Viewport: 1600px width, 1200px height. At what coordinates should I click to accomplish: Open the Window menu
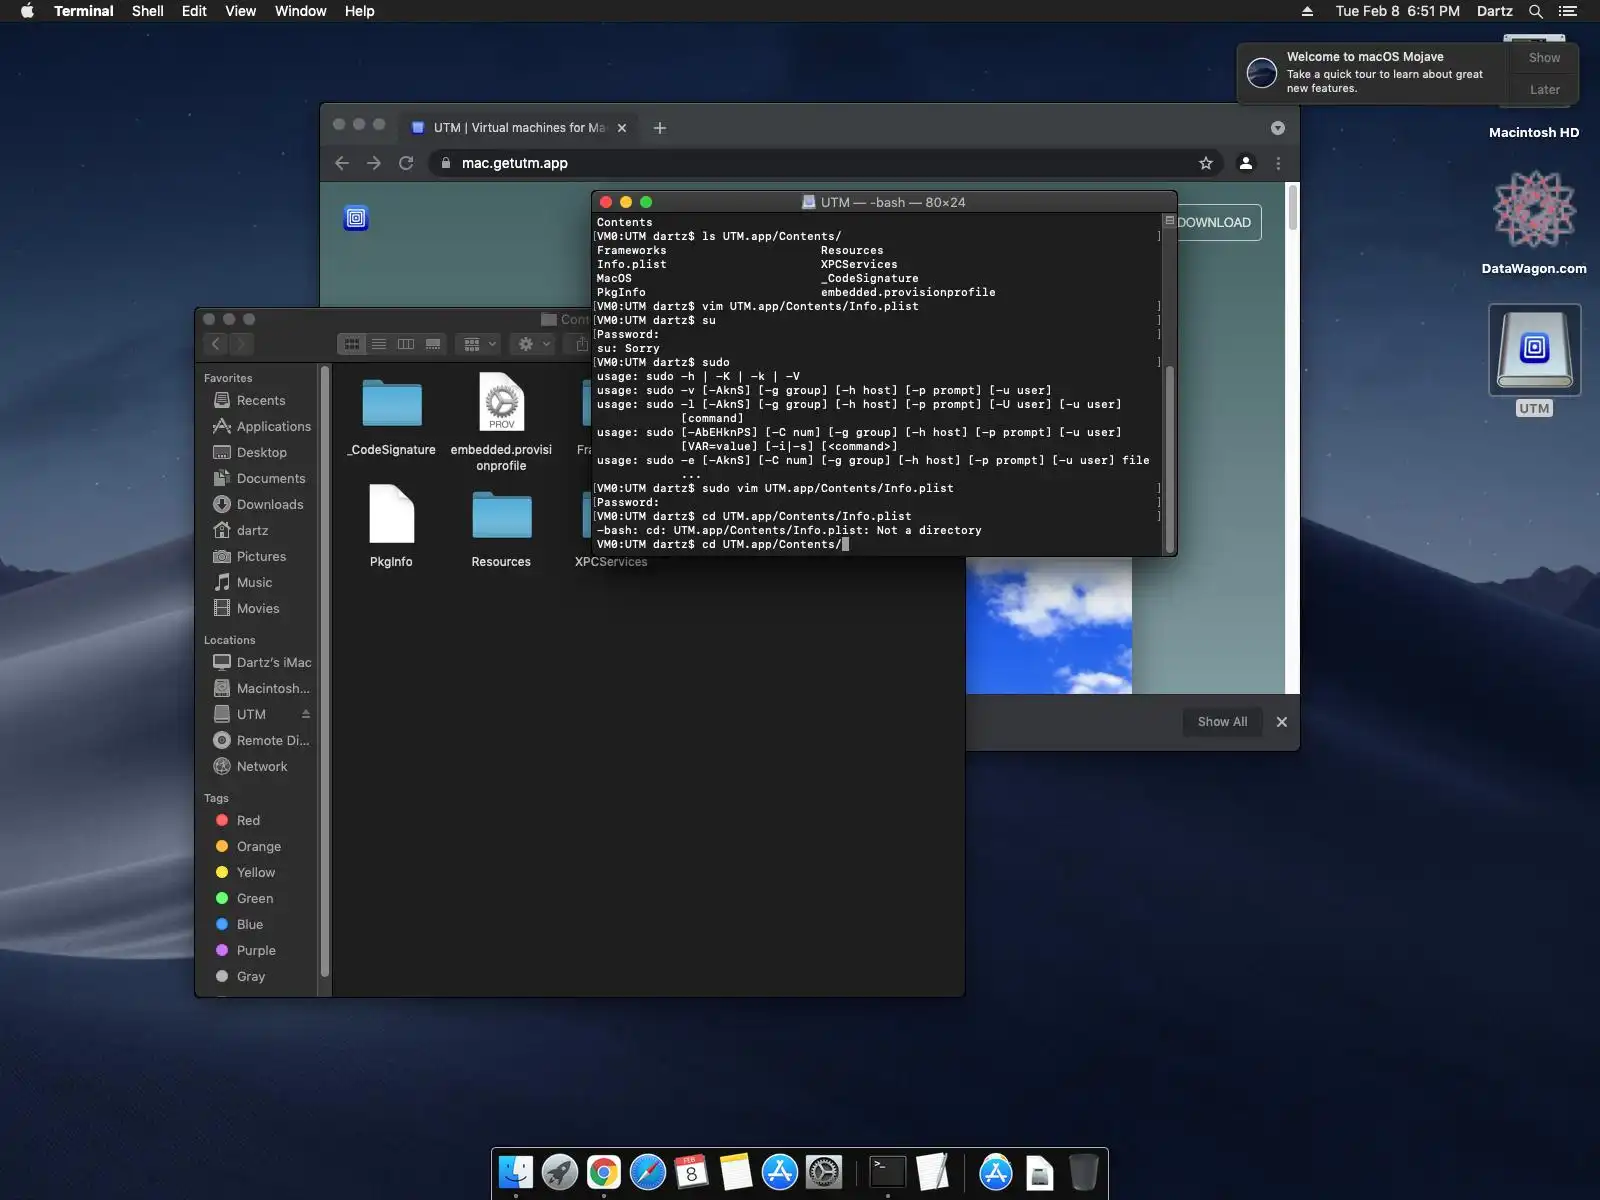[300, 11]
